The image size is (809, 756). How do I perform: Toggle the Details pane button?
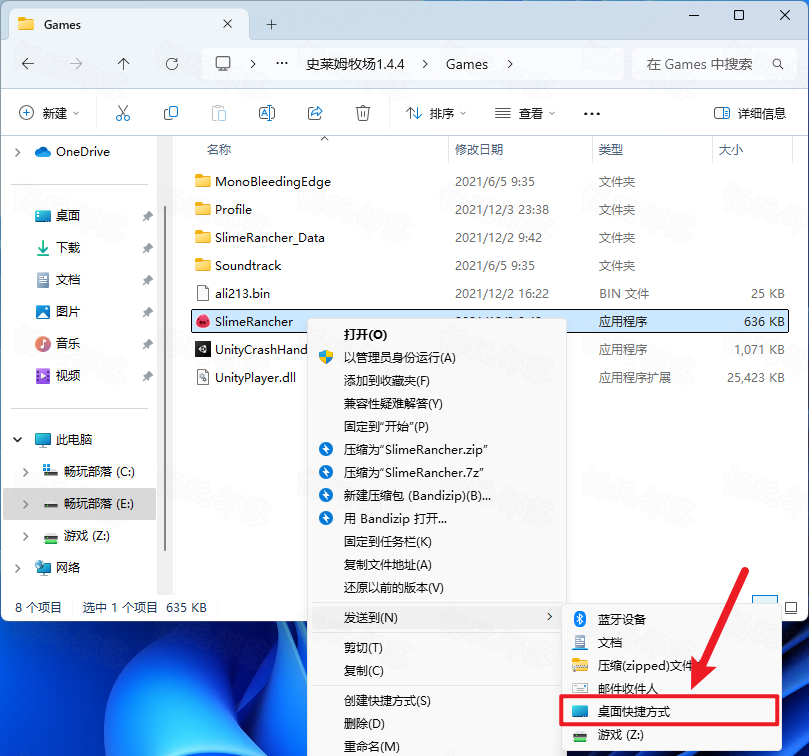(x=750, y=113)
